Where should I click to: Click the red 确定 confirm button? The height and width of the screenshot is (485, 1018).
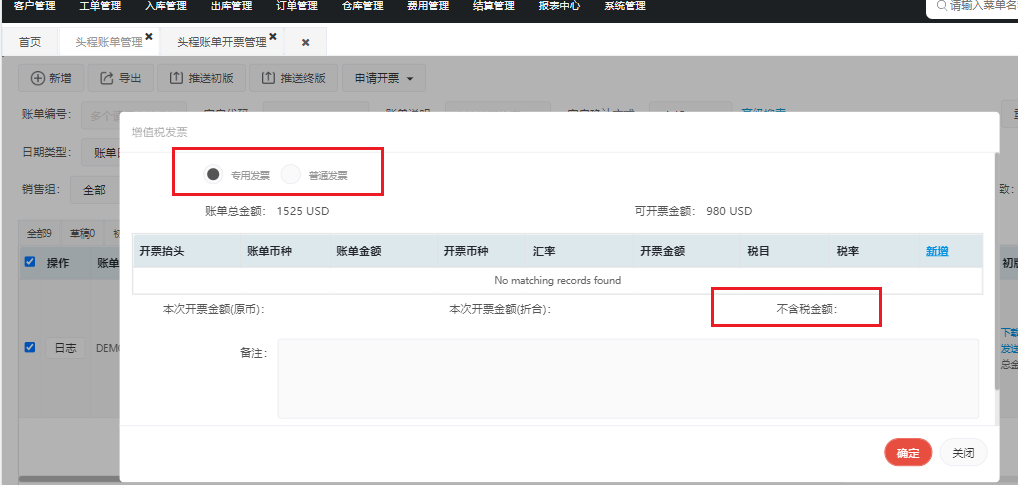908,453
